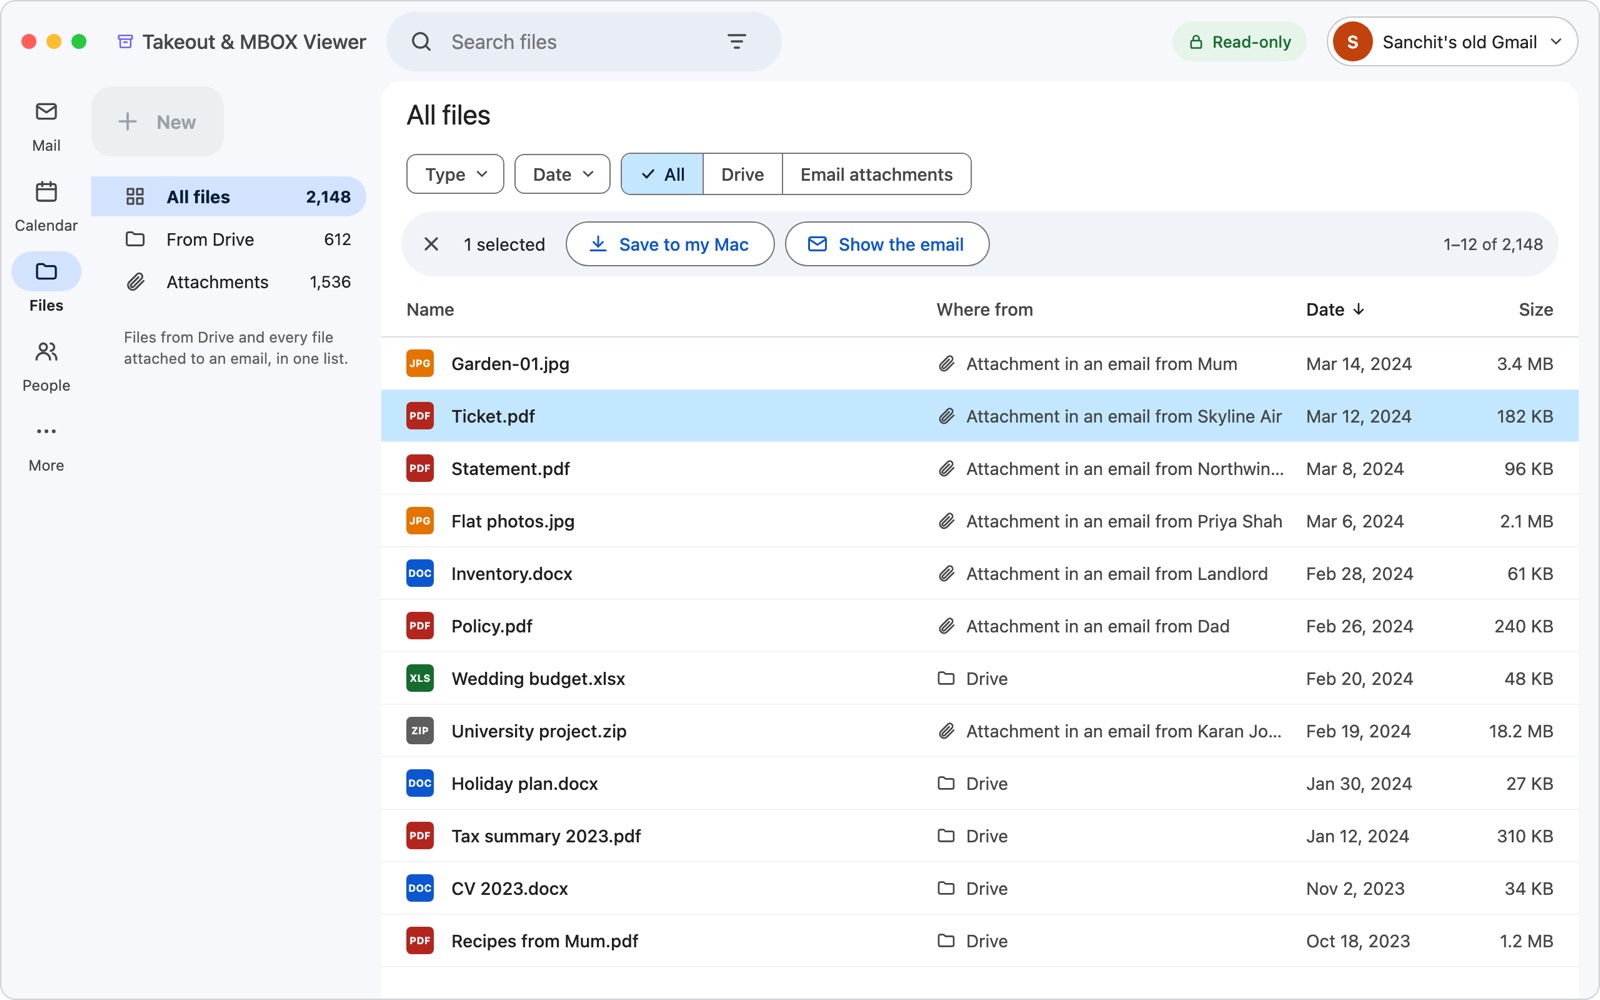Switch filter to Drive only

click(743, 174)
